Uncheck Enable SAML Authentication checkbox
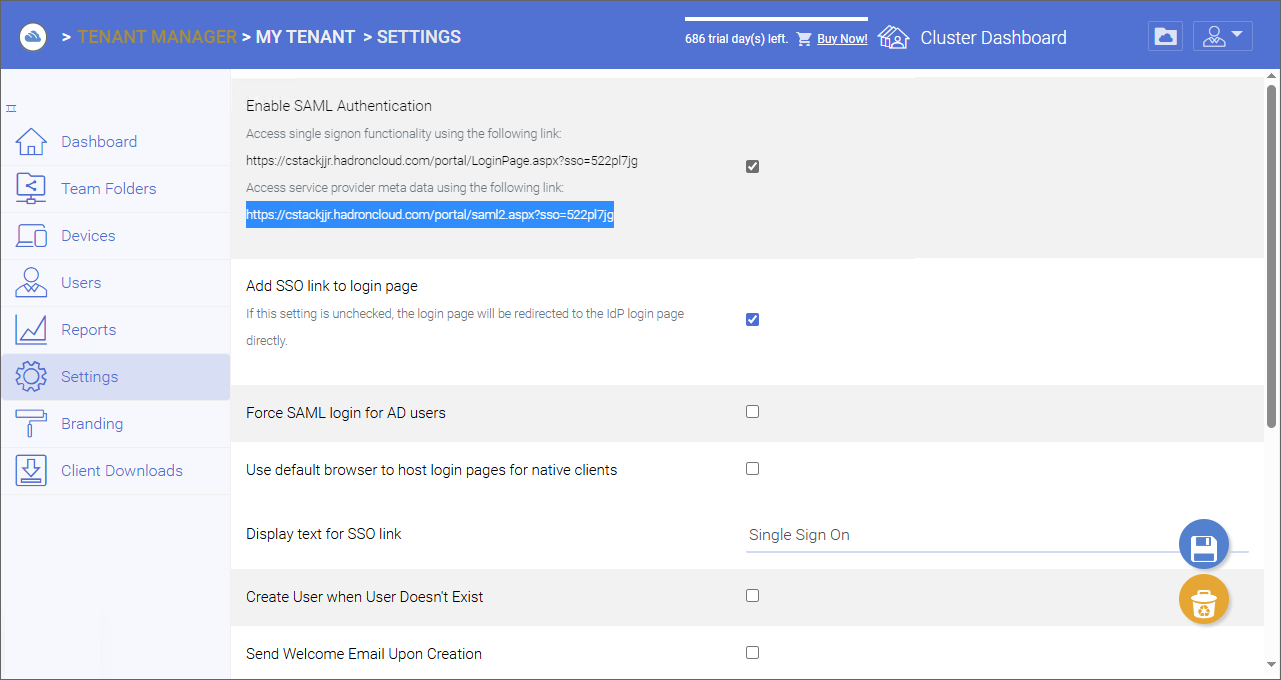The height and width of the screenshot is (680, 1281). [752, 167]
